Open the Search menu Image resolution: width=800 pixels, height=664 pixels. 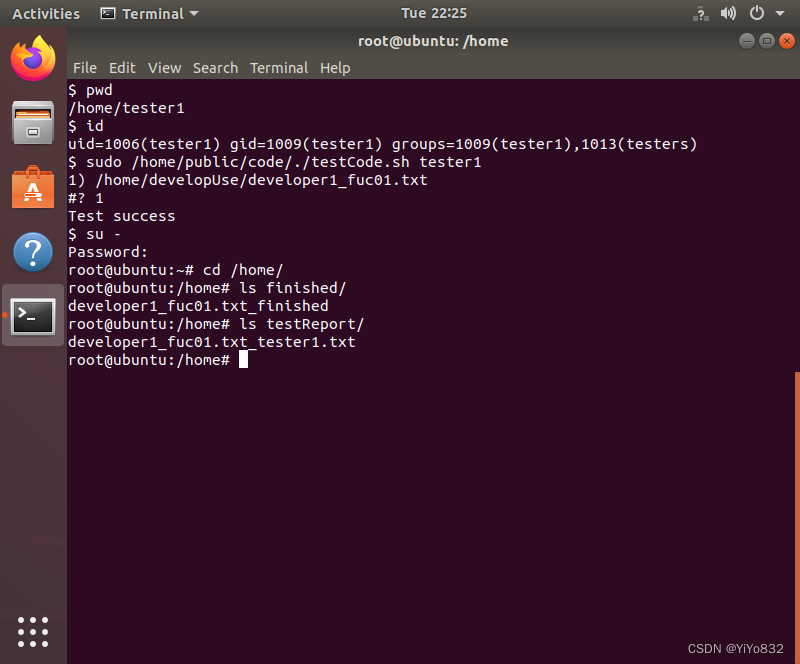(x=215, y=68)
